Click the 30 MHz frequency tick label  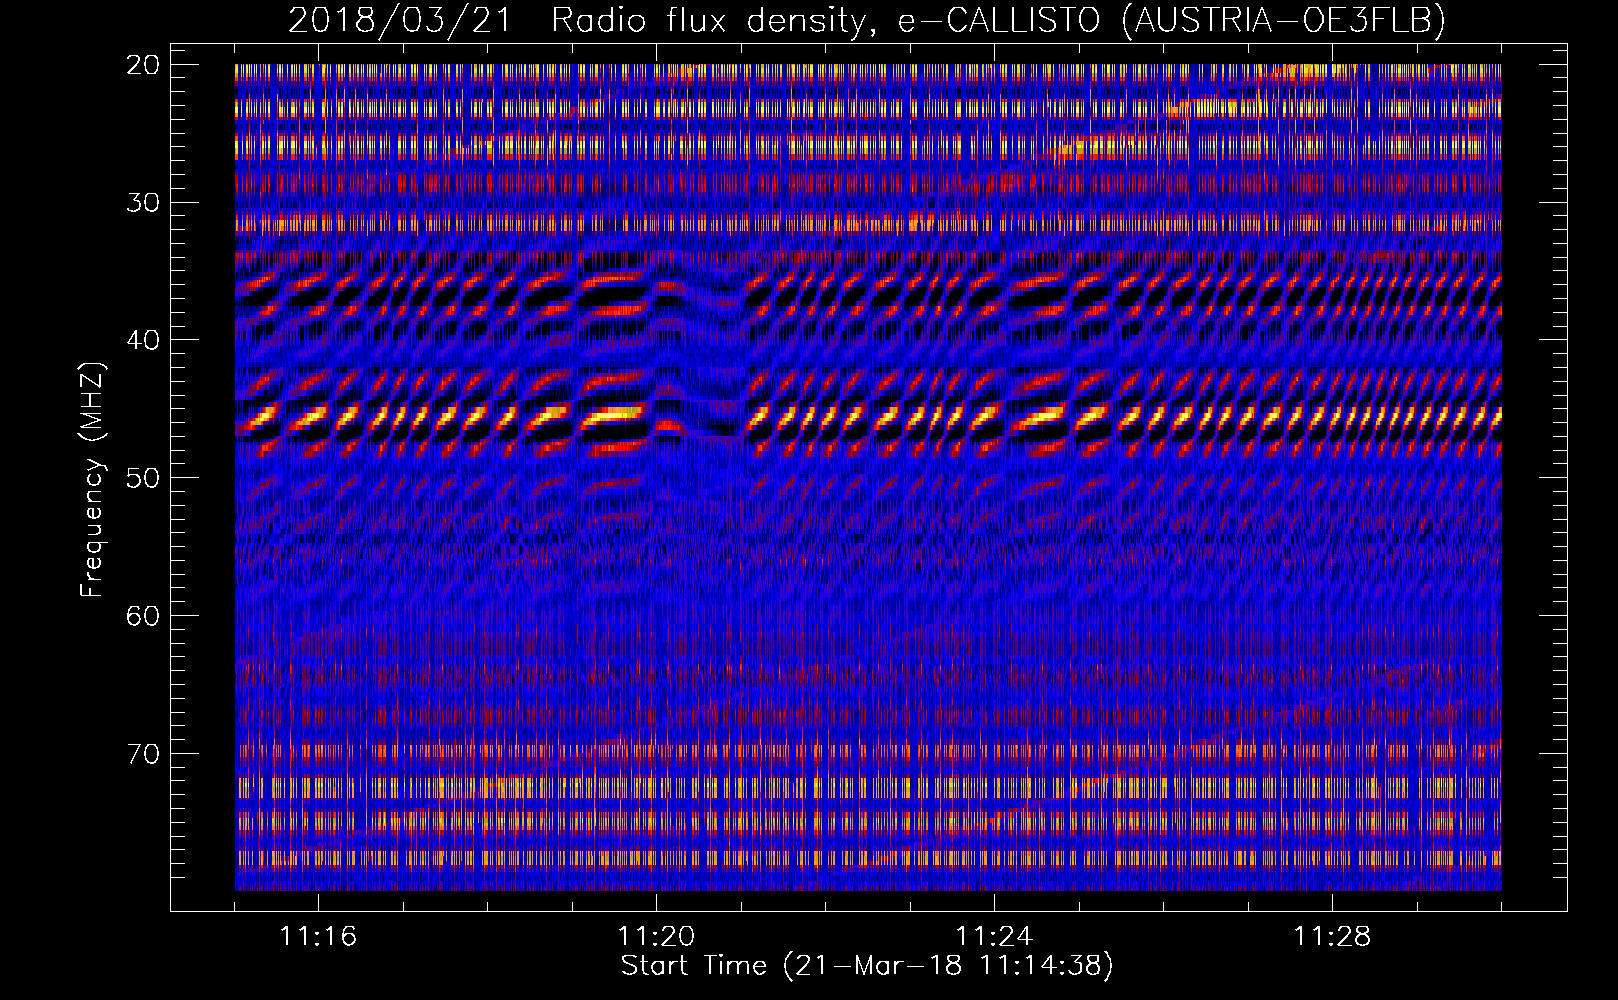[143, 203]
